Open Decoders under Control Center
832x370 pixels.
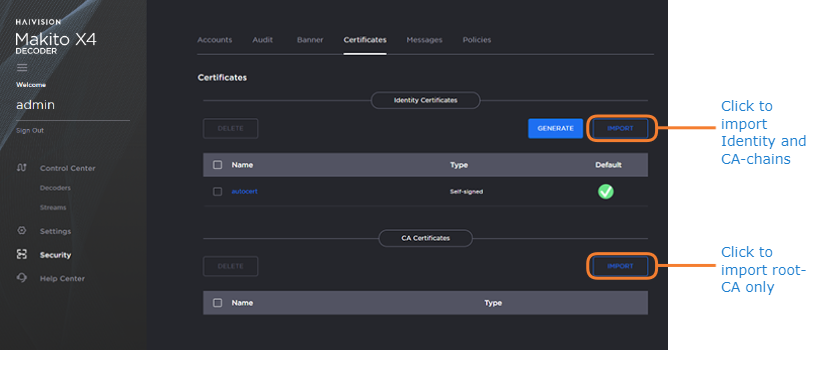[x=55, y=188]
